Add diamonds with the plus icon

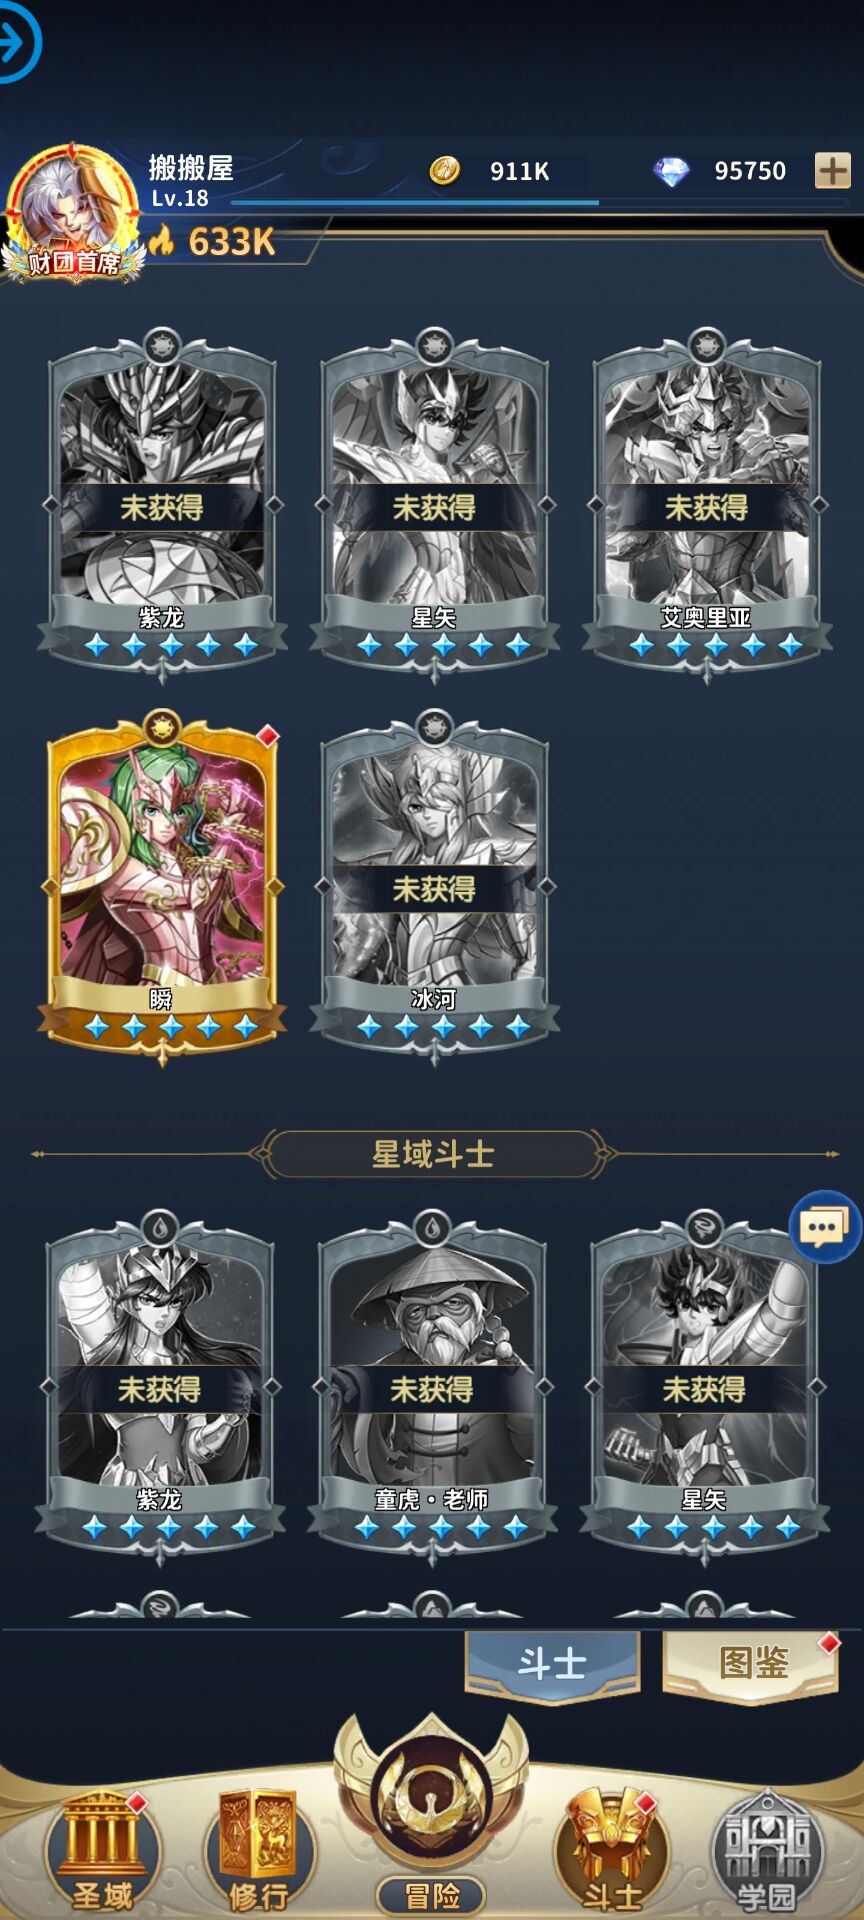tap(832, 171)
